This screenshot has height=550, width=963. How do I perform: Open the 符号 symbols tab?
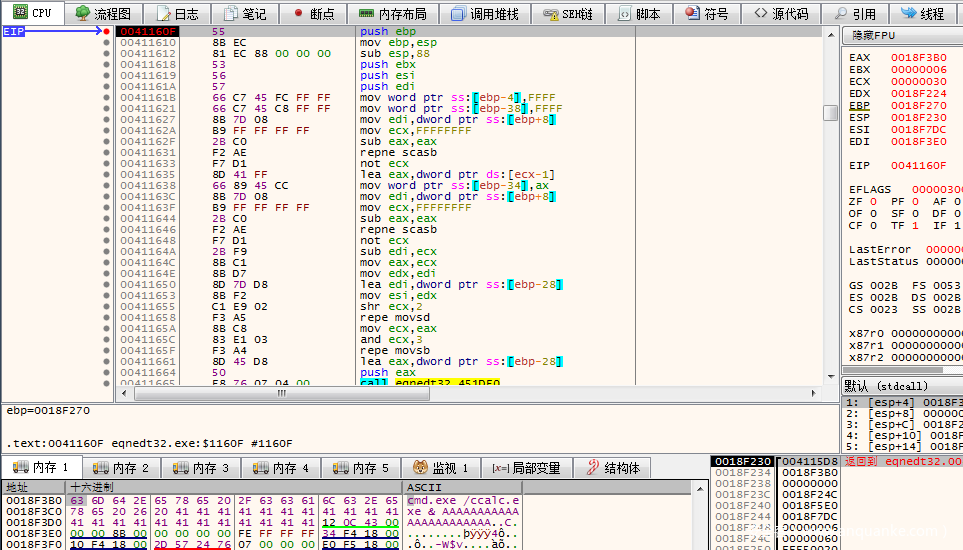pos(706,14)
